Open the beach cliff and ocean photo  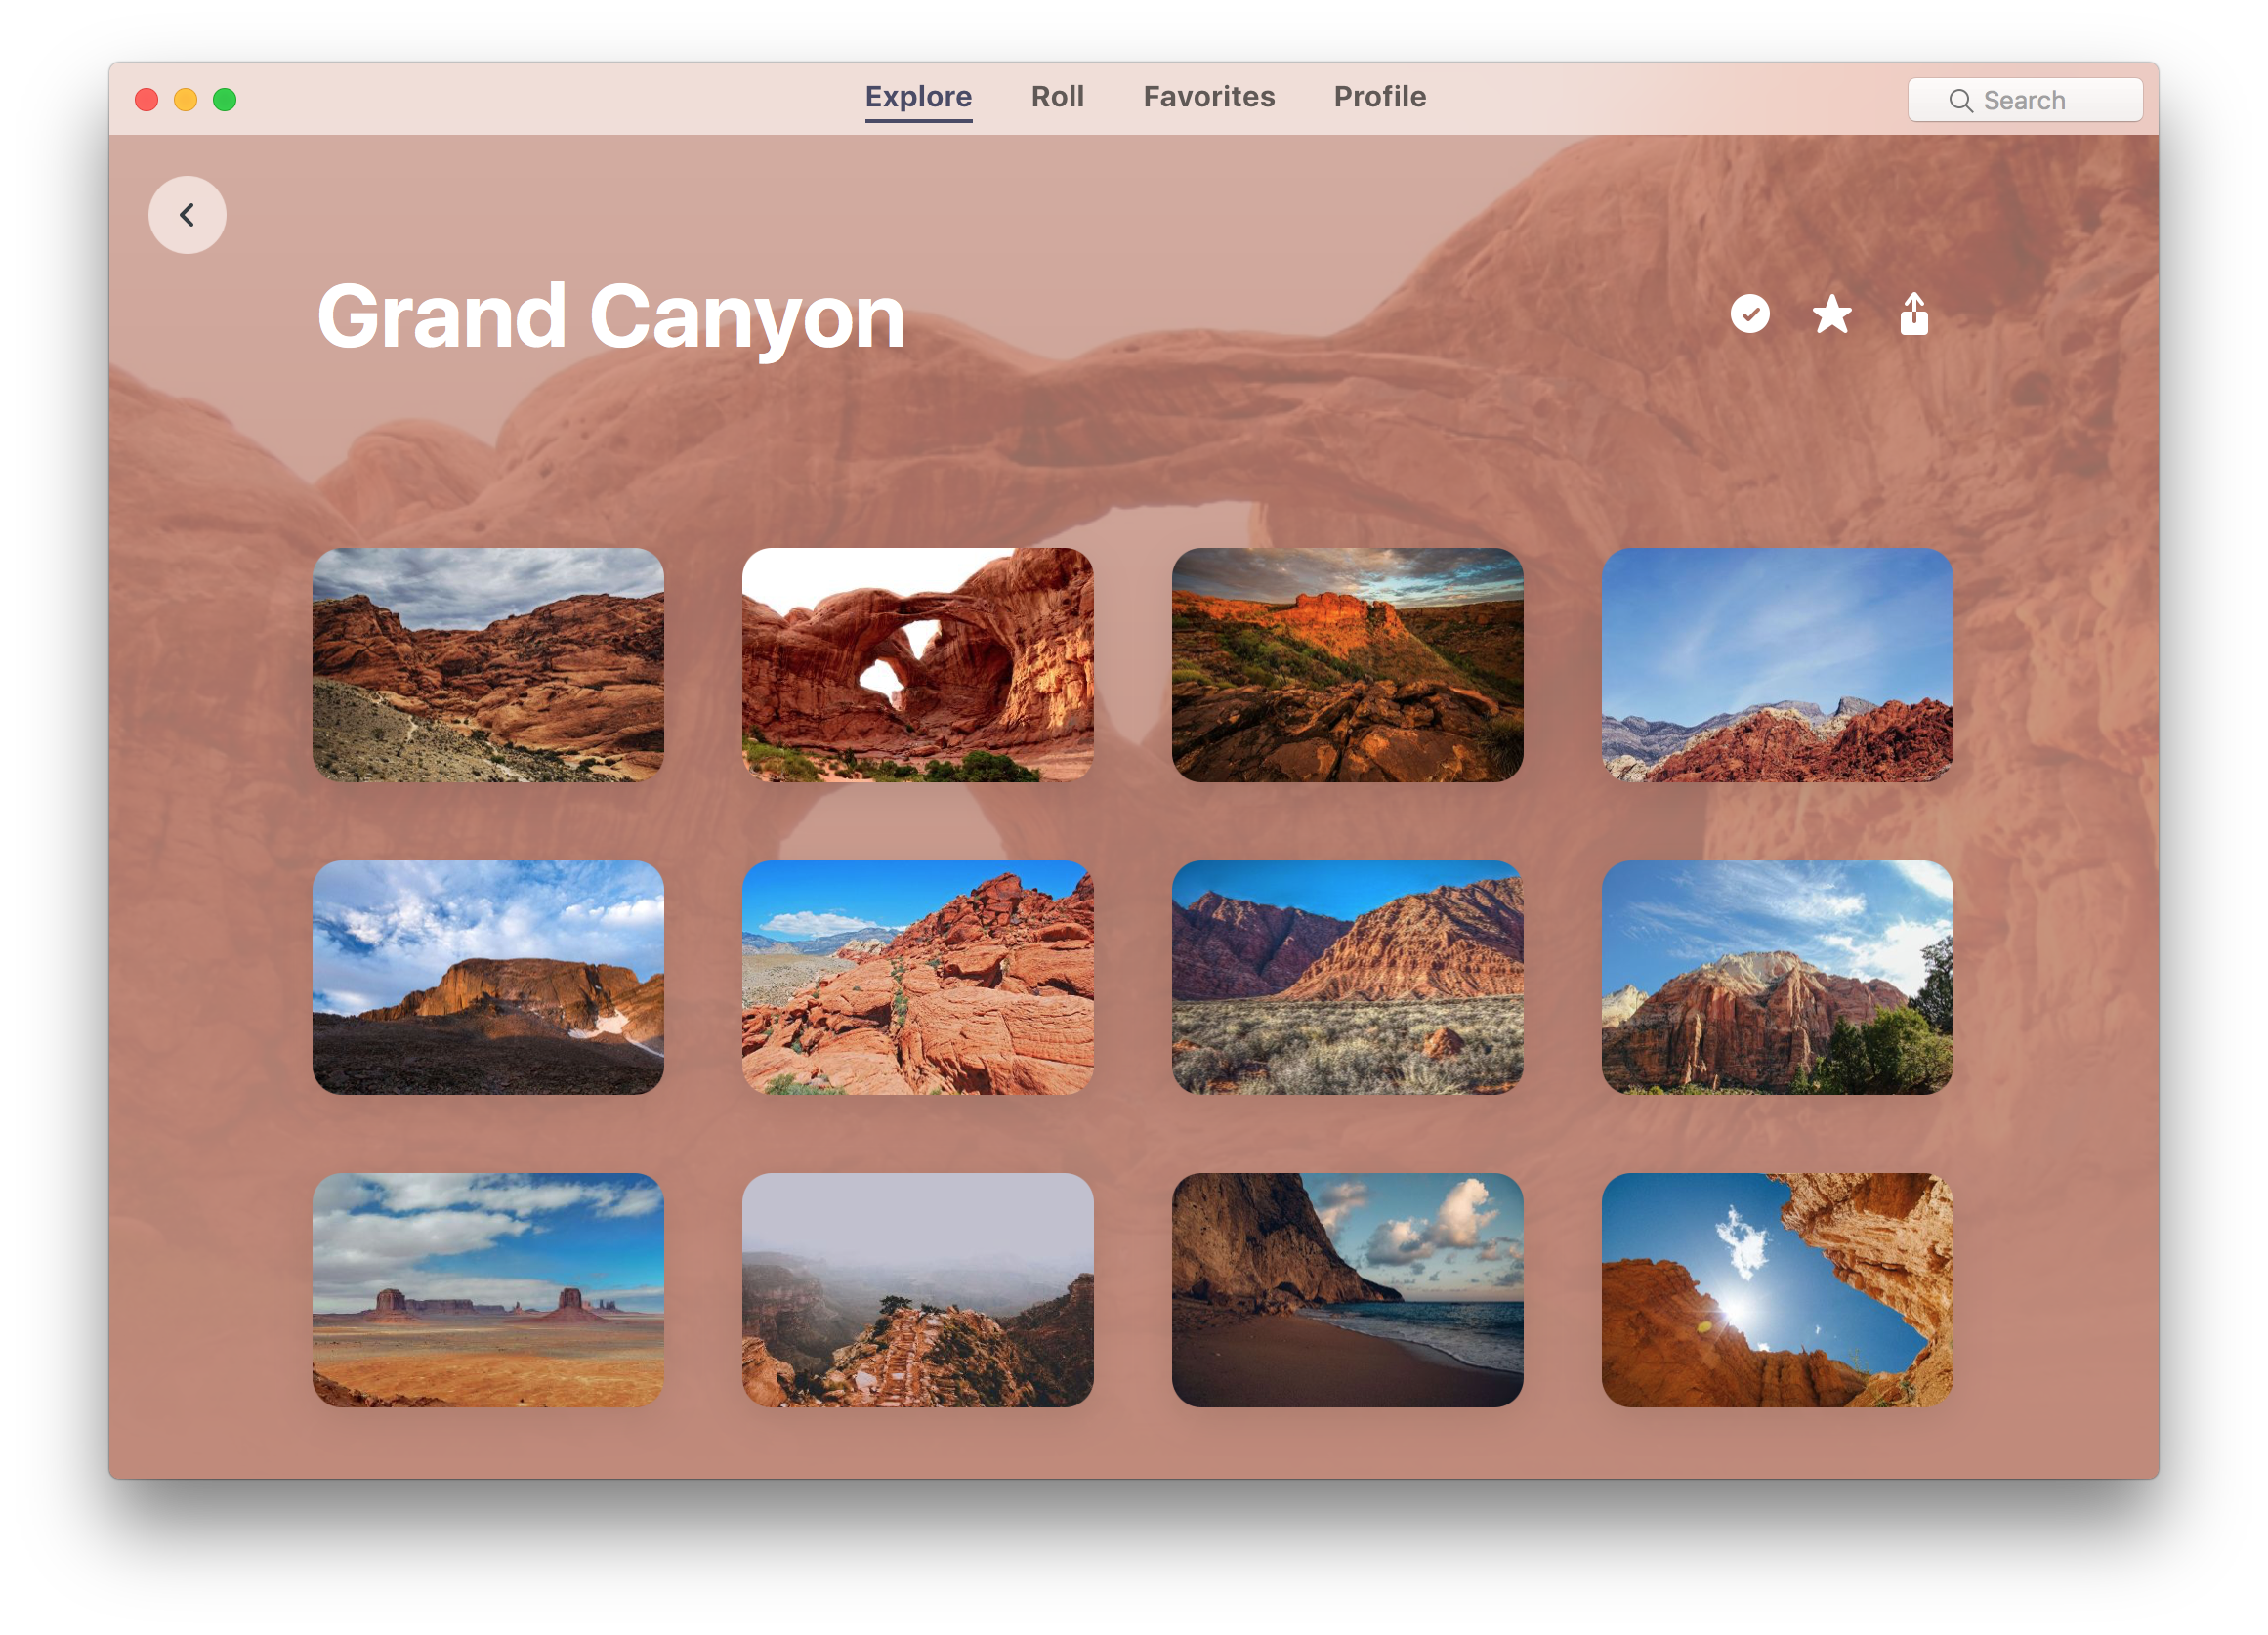[1347, 1290]
